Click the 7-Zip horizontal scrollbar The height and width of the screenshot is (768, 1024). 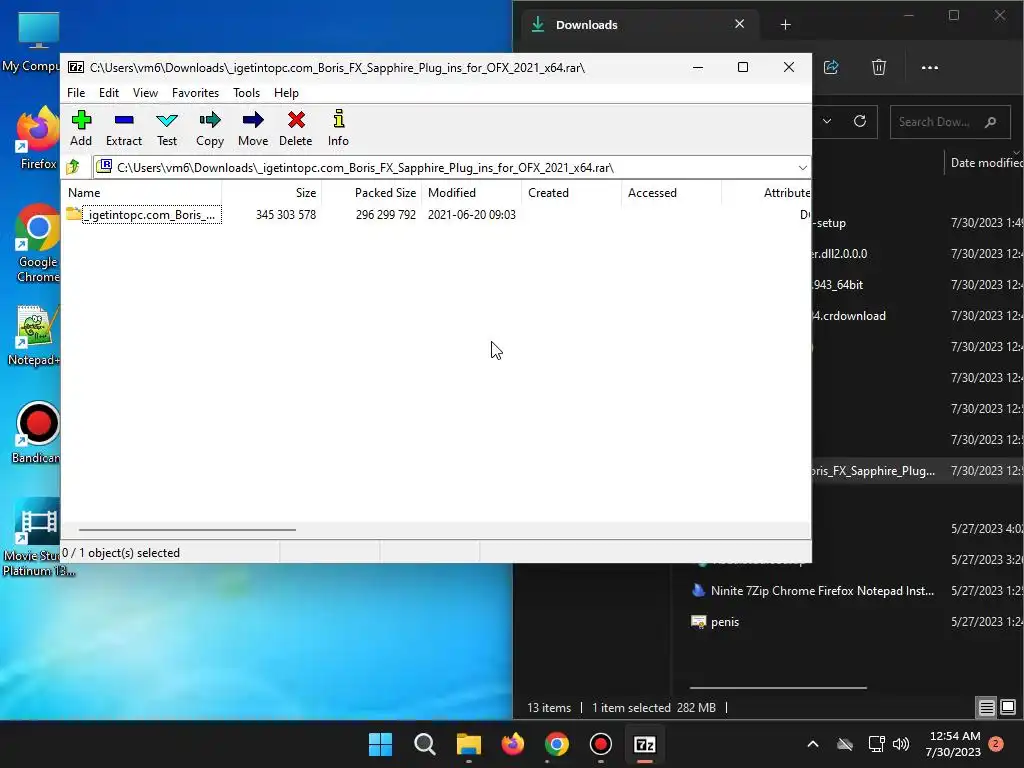coord(187,530)
